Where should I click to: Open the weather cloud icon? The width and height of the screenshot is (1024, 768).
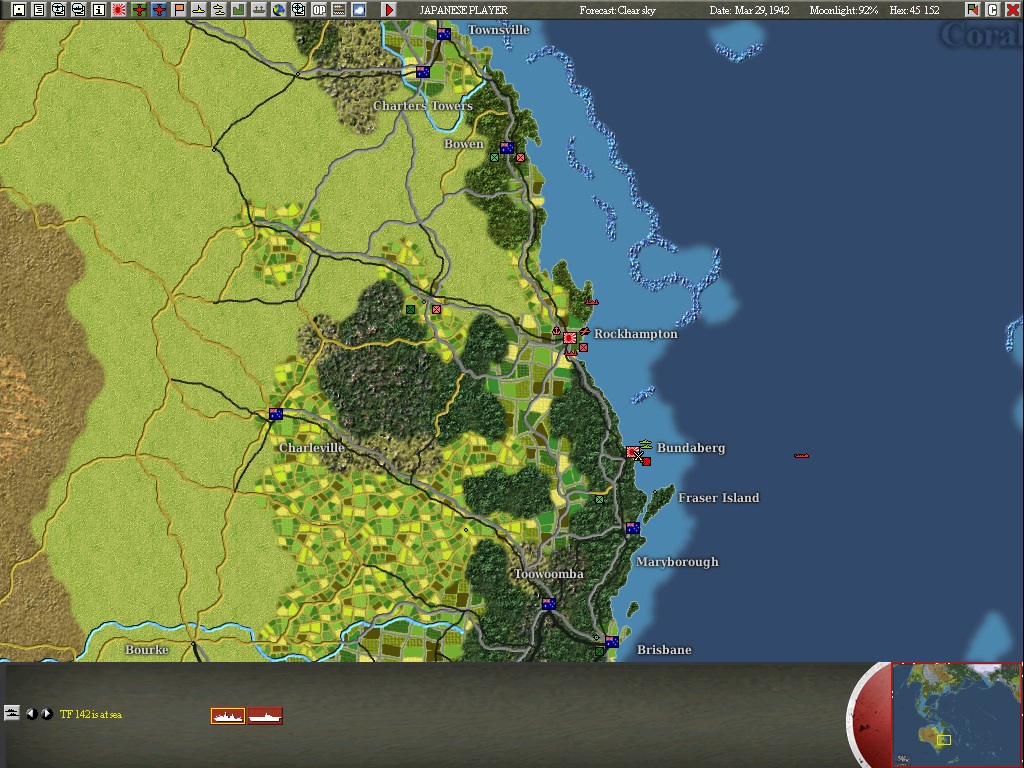359,9
